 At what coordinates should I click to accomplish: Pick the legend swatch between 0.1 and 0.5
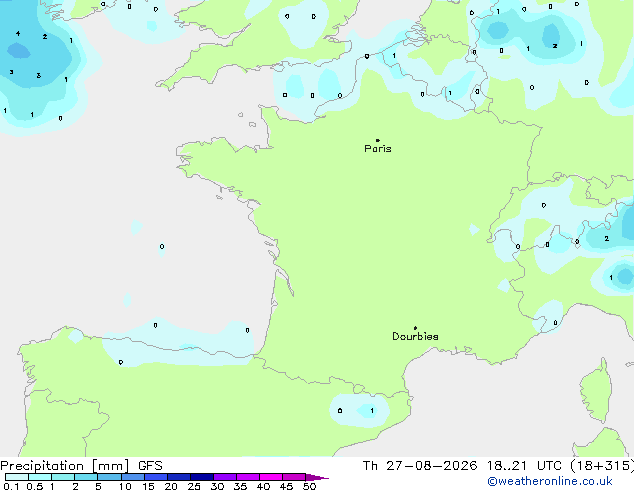pos(17,477)
